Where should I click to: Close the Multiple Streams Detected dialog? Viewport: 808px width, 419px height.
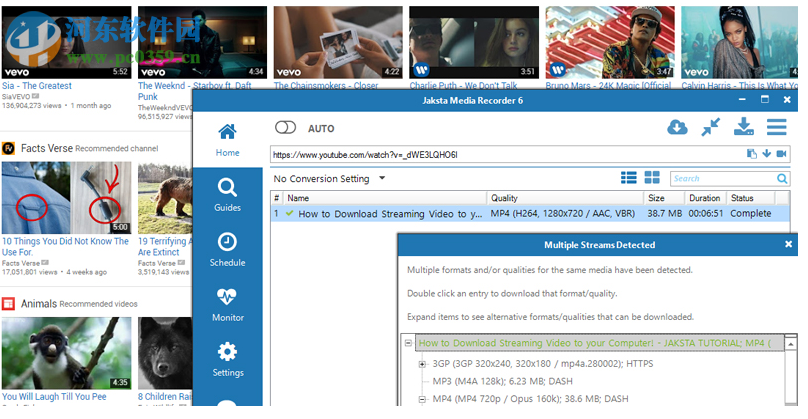[x=788, y=244]
